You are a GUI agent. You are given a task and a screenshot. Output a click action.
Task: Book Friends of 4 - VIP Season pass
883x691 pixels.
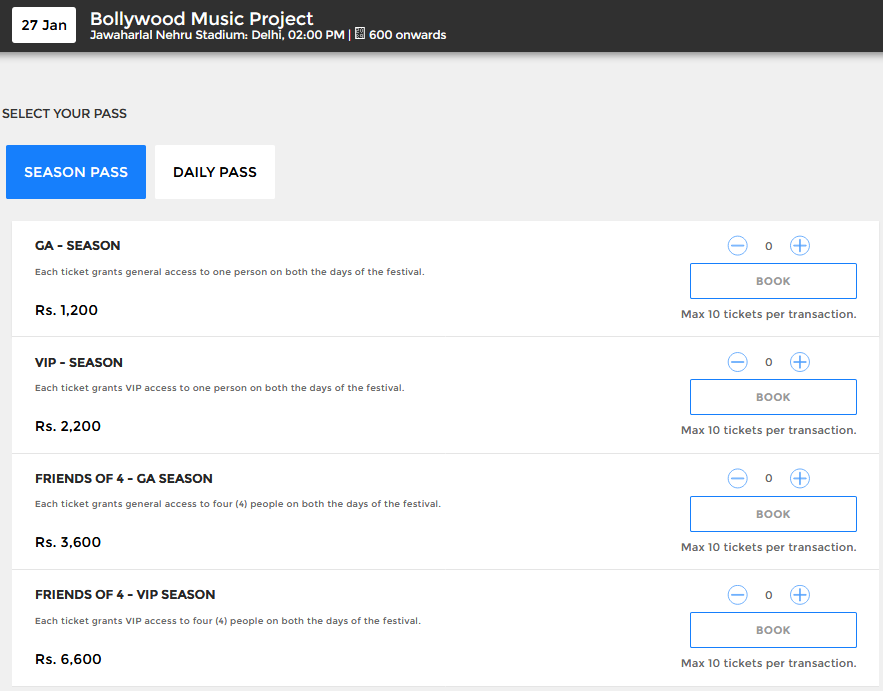[773, 630]
